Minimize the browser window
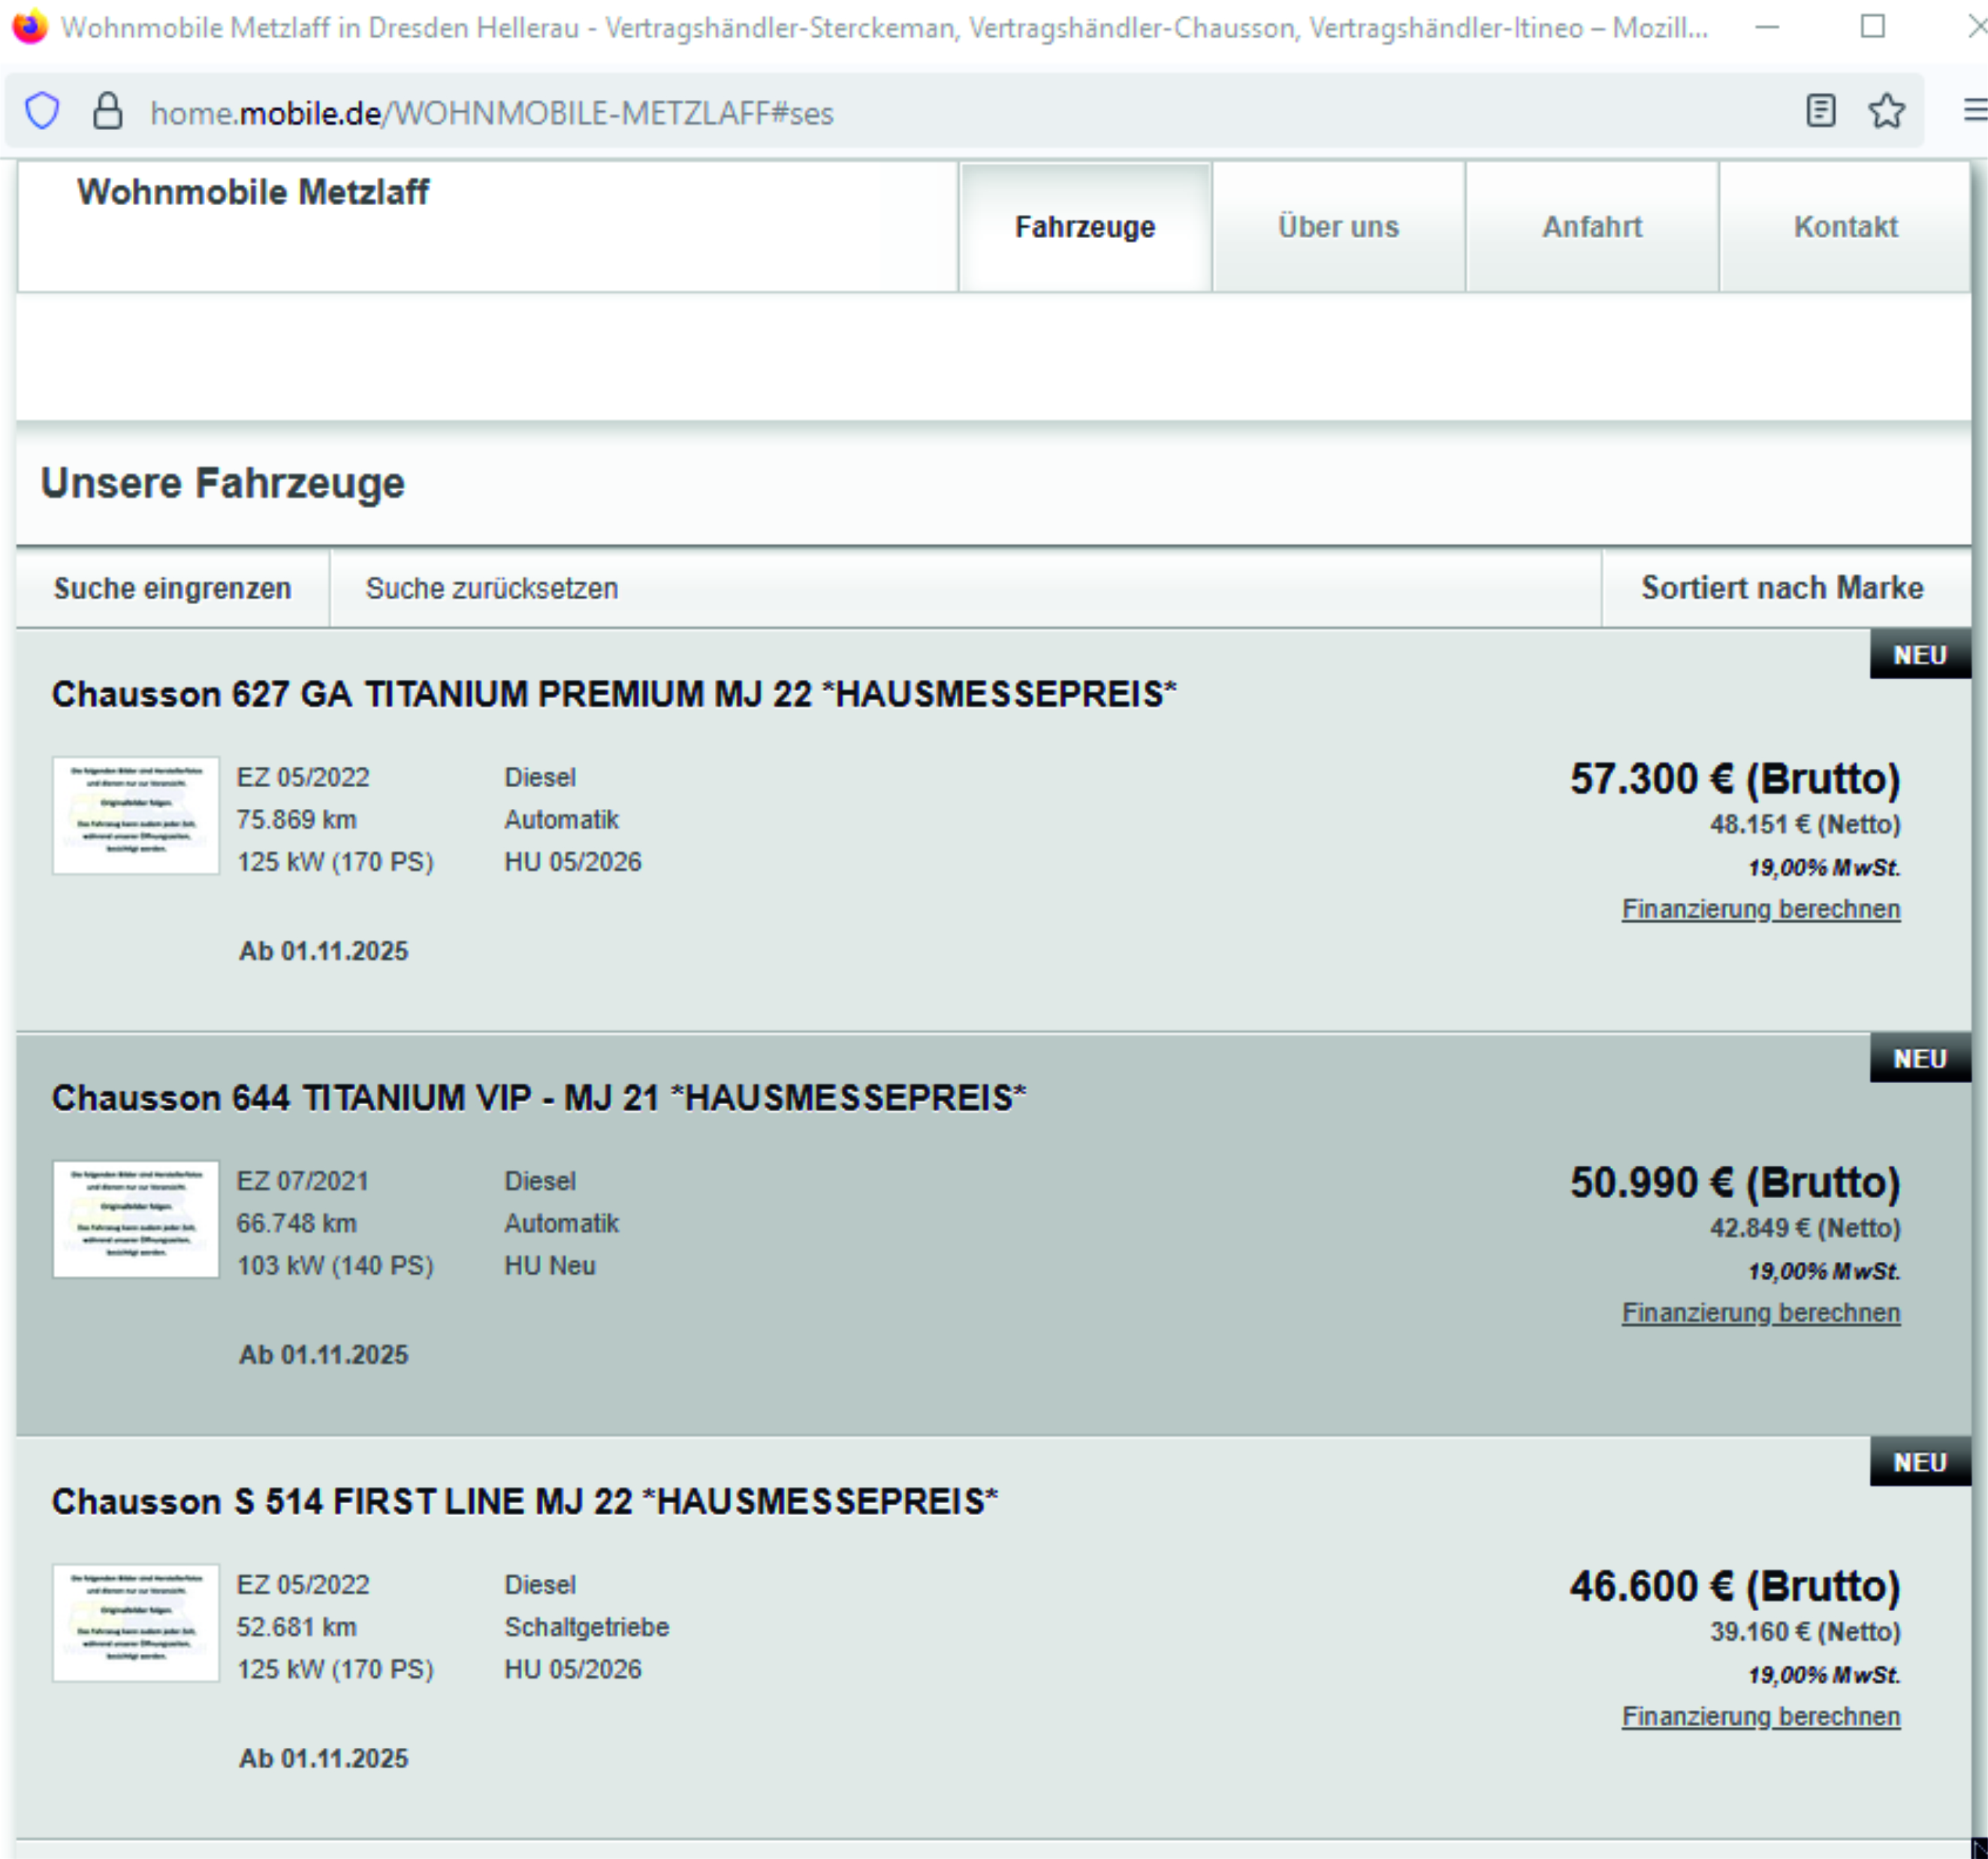This screenshot has height=1859, width=1988. (1768, 27)
